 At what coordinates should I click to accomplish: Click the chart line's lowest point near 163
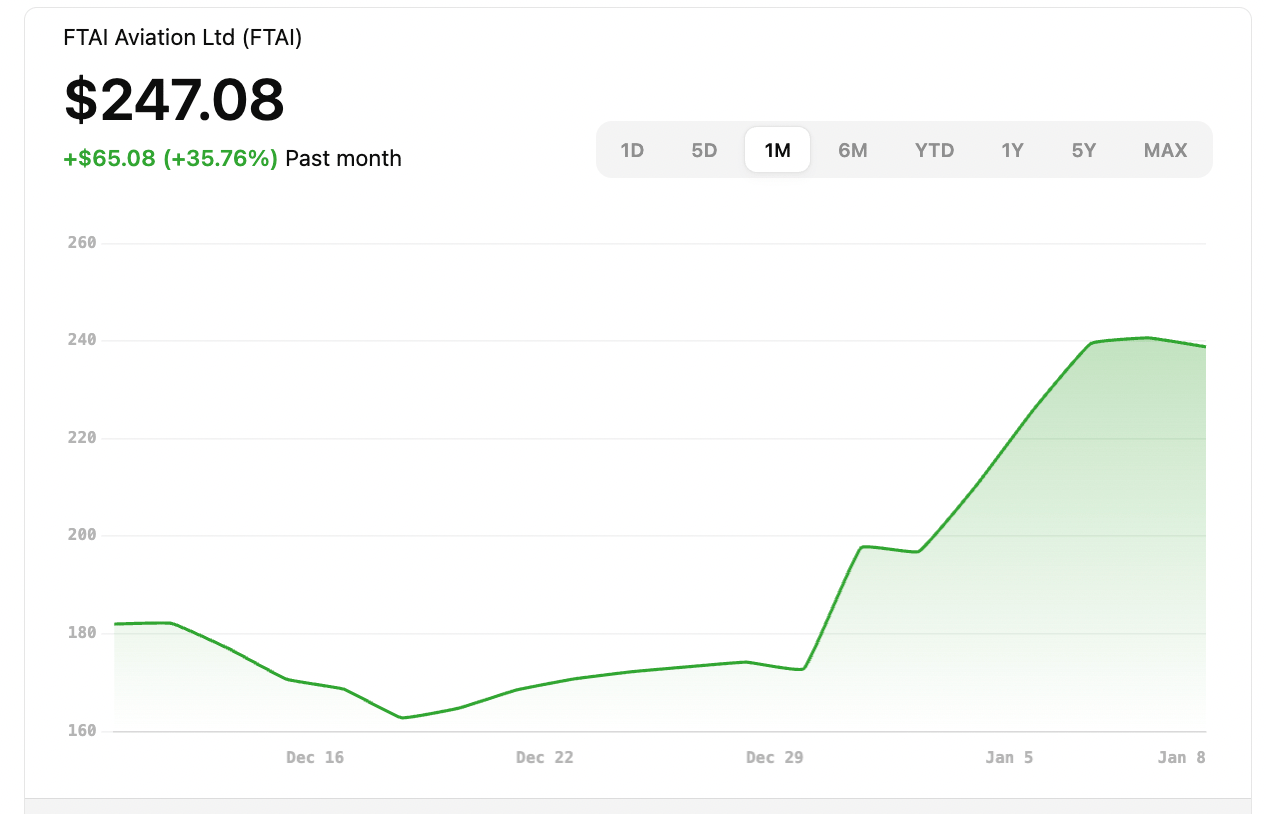(x=402, y=717)
